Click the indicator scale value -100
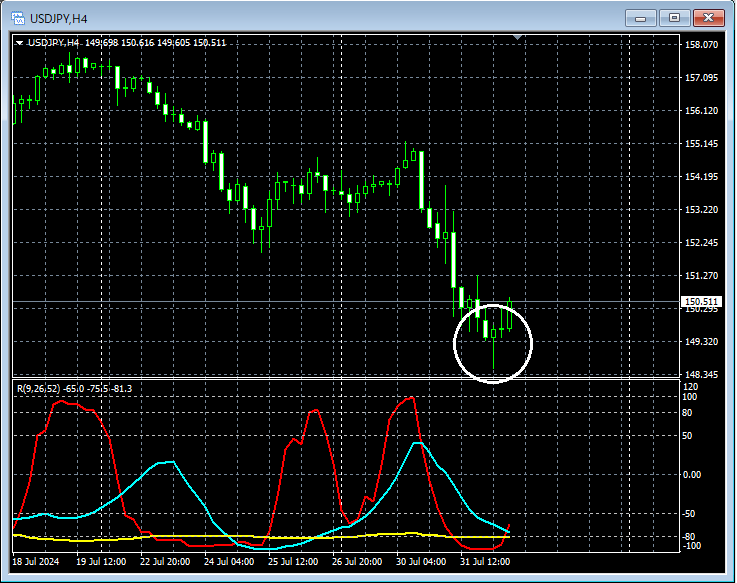The width and height of the screenshot is (737, 583). pos(690,546)
